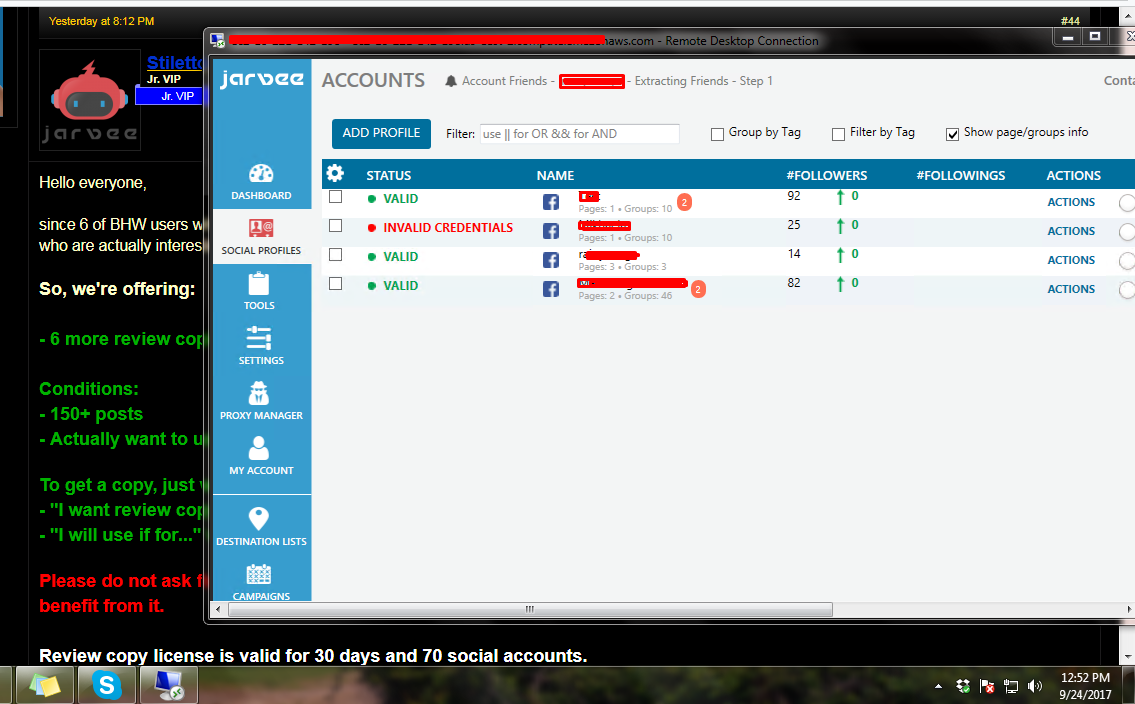This screenshot has height=704, width=1135.
Task: Open the Settings sliders icon
Action: click(x=258, y=339)
